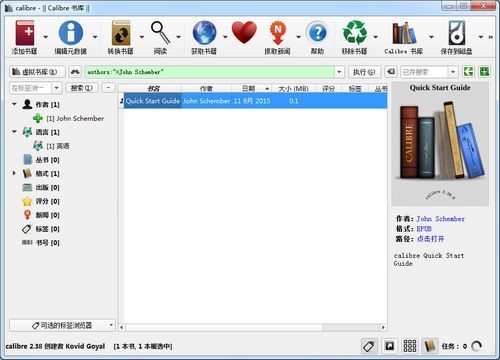Click the Remove books recycle icon

[355, 33]
